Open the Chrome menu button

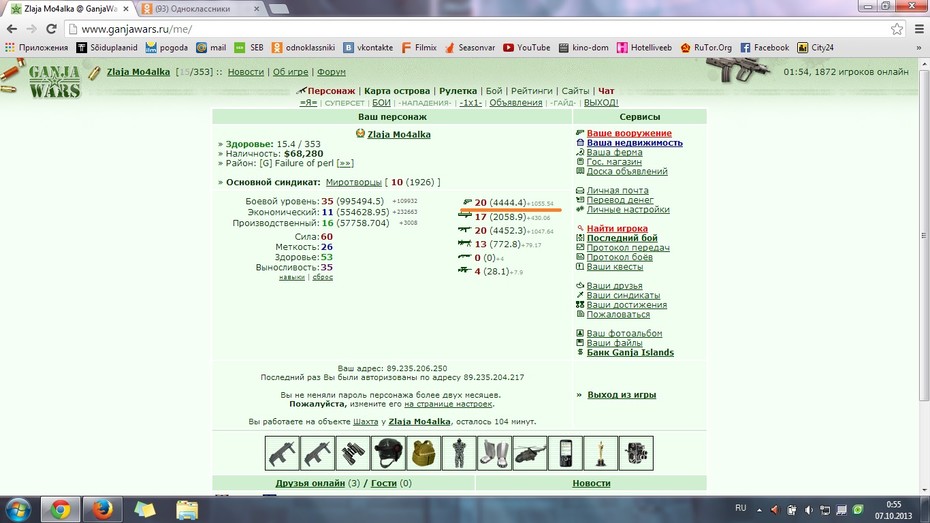point(919,28)
